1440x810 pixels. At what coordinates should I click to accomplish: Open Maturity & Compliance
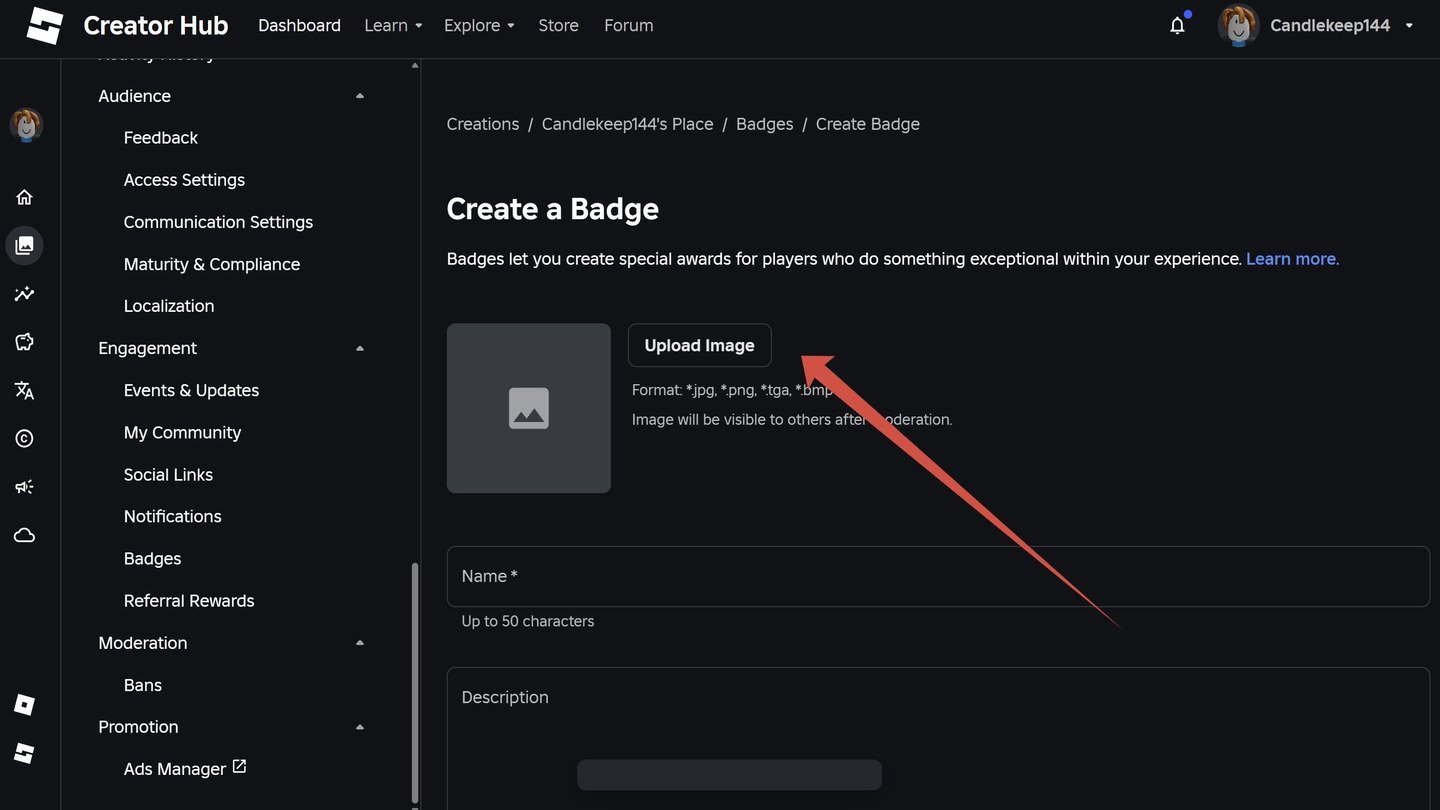click(212, 264)
